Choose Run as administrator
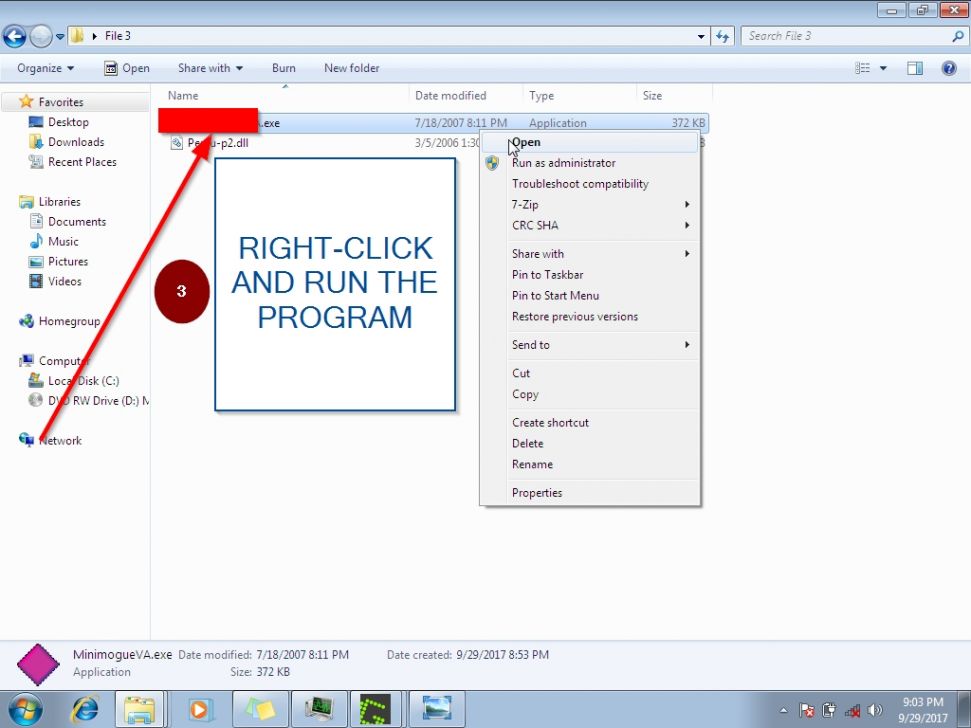The image size is (971, 728). point(590,163)
